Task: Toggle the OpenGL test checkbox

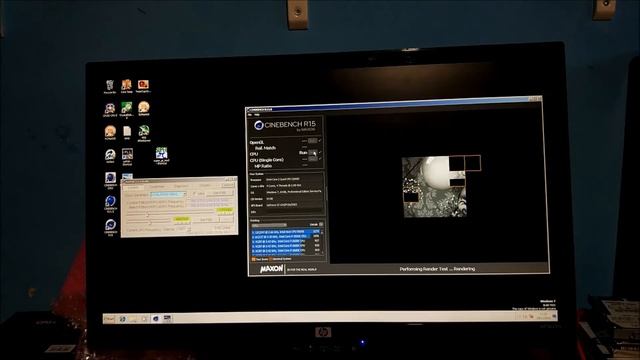Action: click(x=320, y=140)
